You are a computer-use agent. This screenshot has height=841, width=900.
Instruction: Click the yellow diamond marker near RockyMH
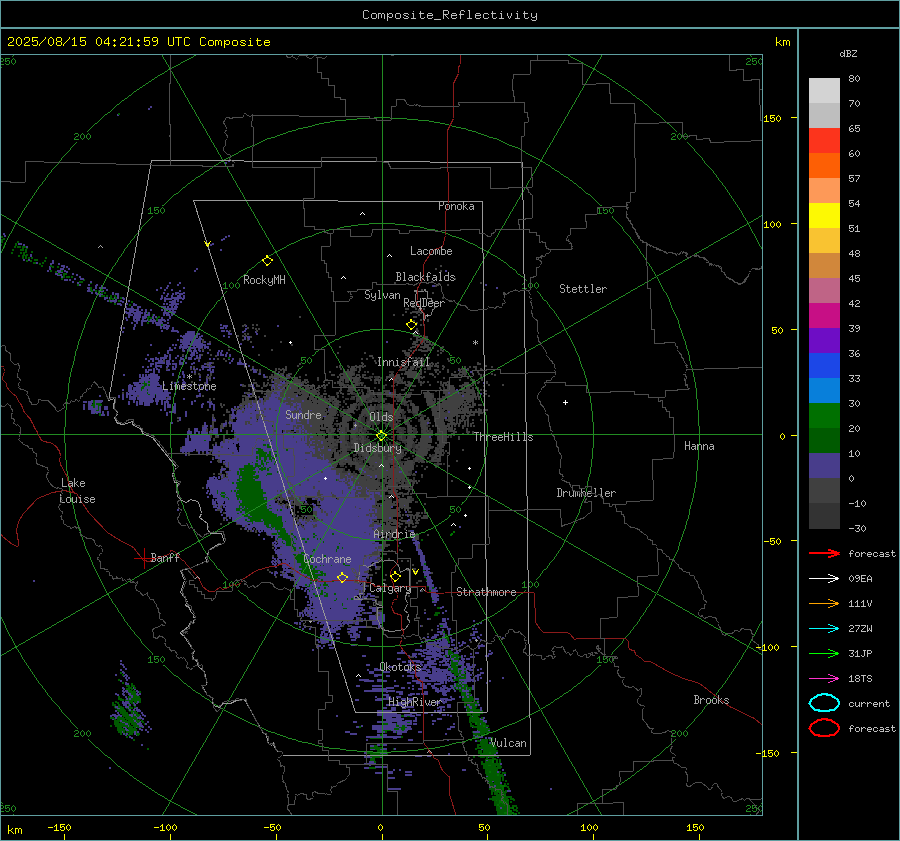[x=267, y=261]
